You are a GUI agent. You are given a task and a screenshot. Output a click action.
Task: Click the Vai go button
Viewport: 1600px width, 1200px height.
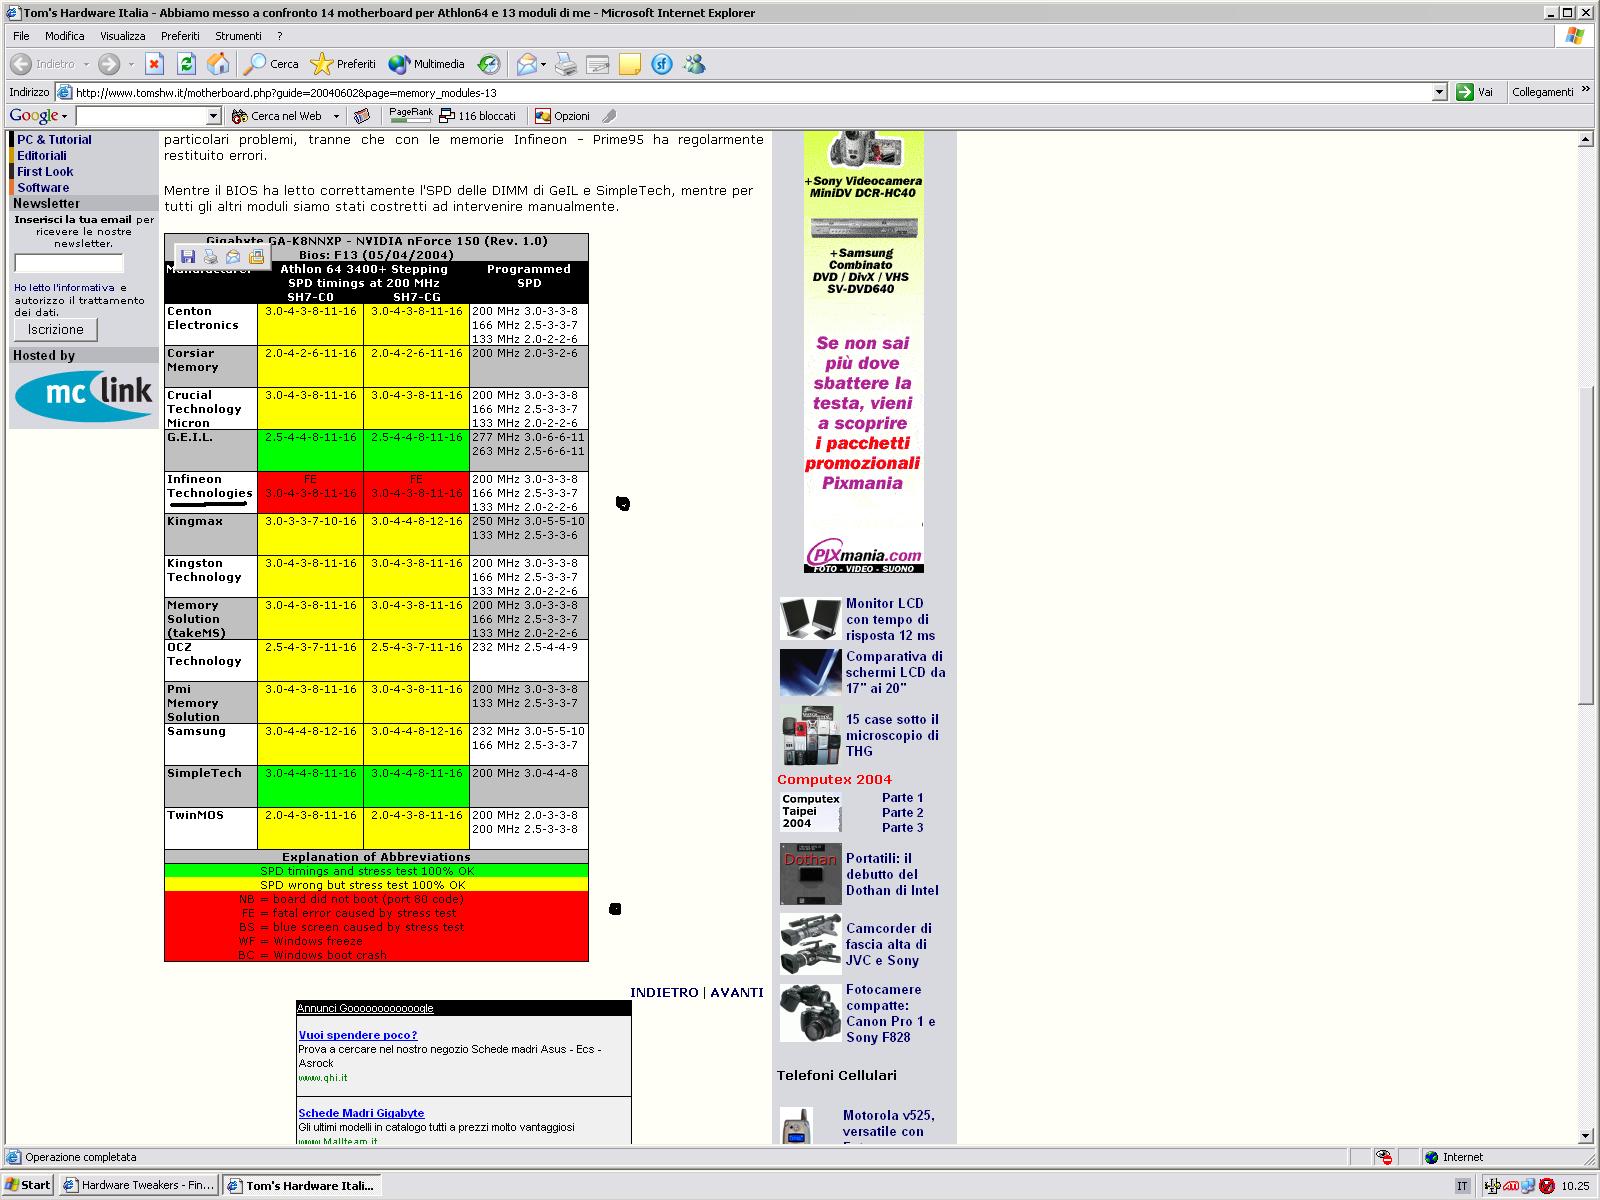(x=1476, y=92)
